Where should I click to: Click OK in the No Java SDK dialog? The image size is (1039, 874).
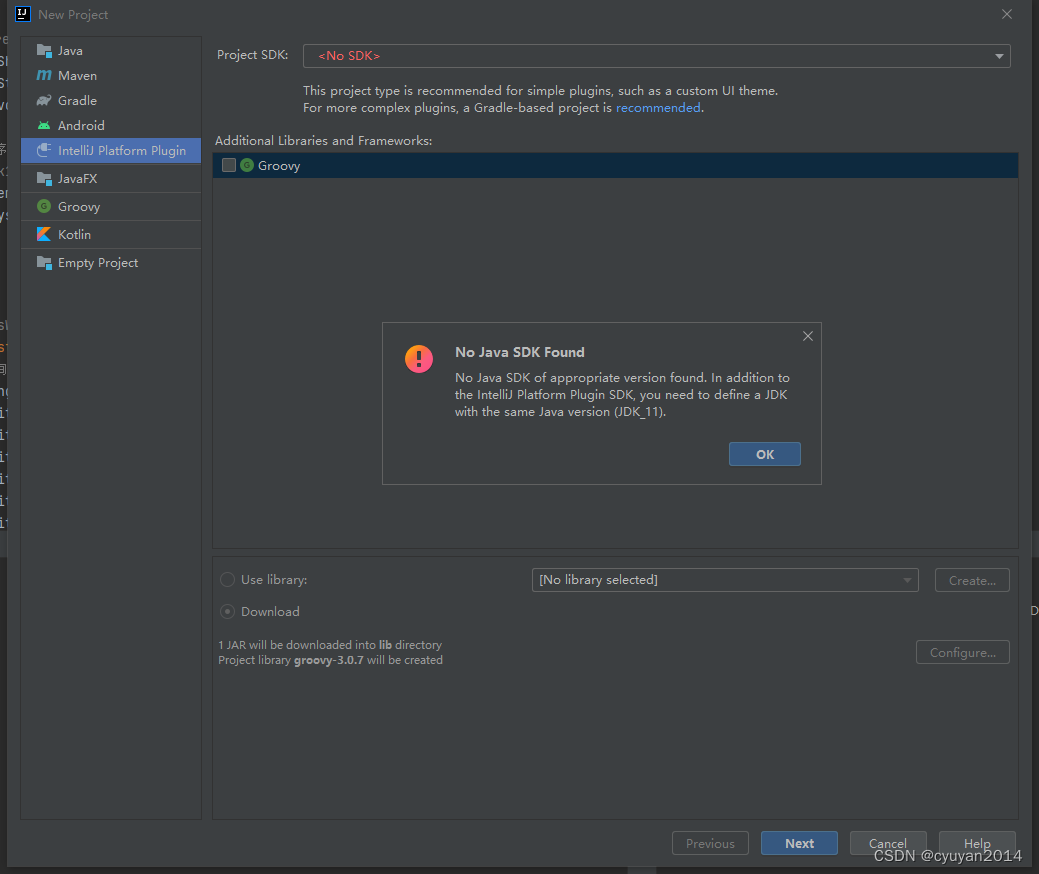pos(765,454)
